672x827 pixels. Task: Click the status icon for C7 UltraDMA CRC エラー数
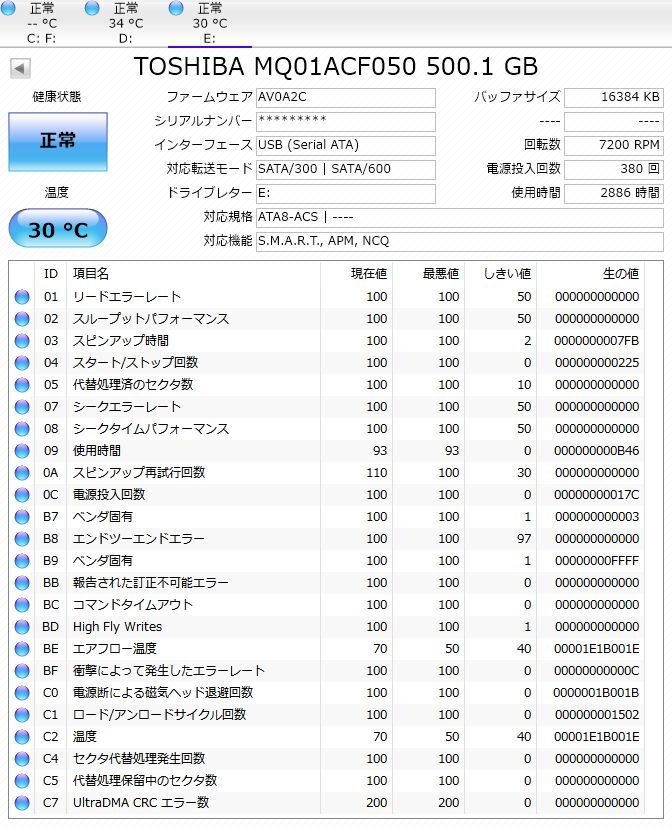tap(22, 803)
